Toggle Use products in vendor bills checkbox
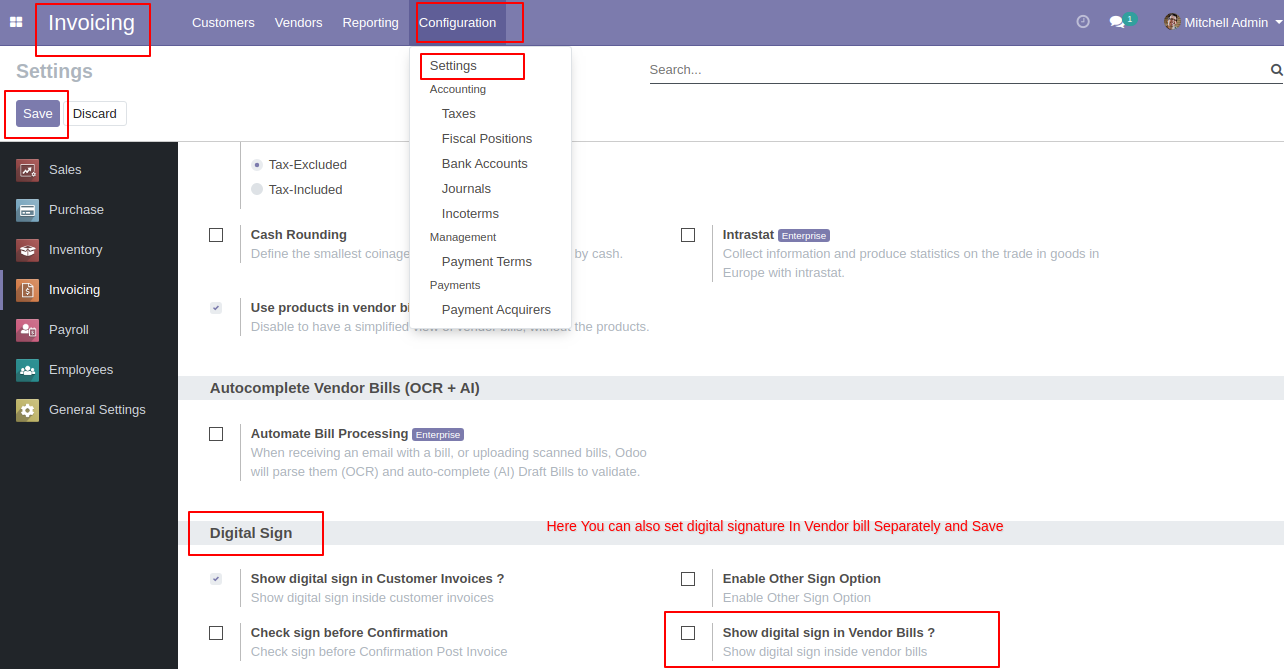 tap(216, 308)
